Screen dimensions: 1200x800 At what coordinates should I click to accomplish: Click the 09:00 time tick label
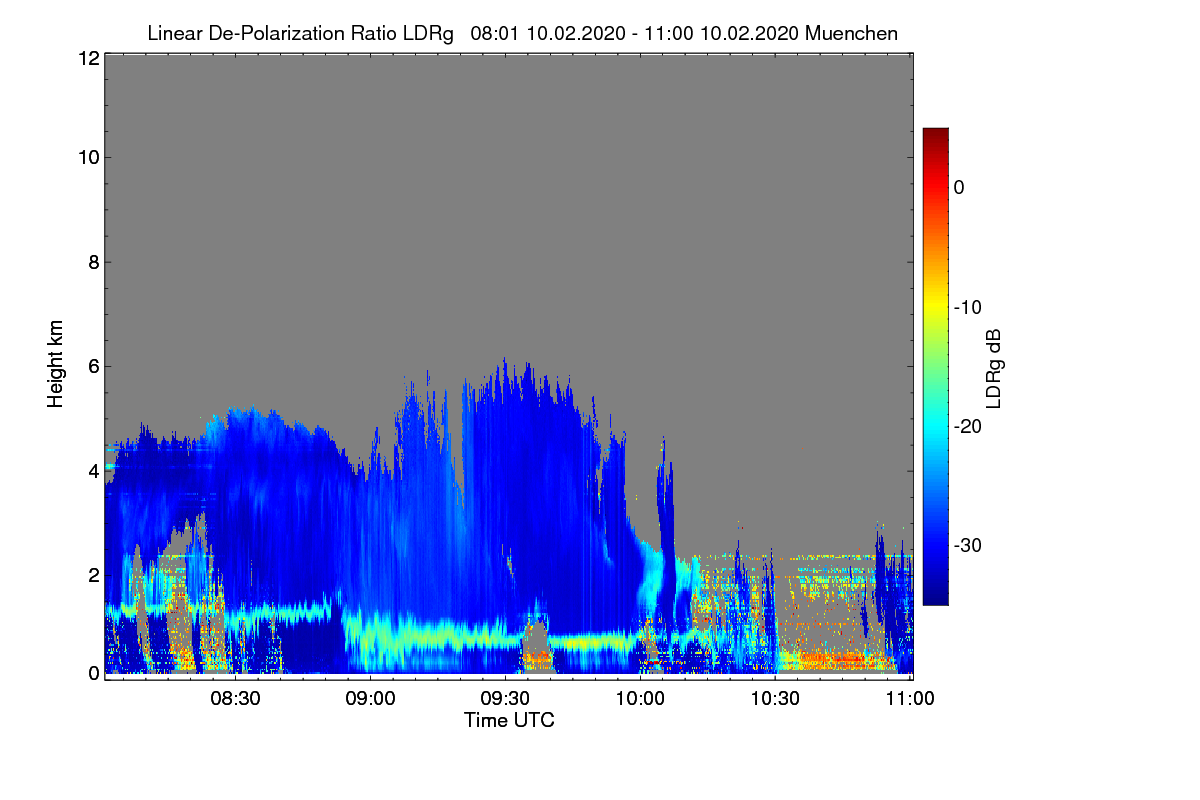tap(369, 699)
